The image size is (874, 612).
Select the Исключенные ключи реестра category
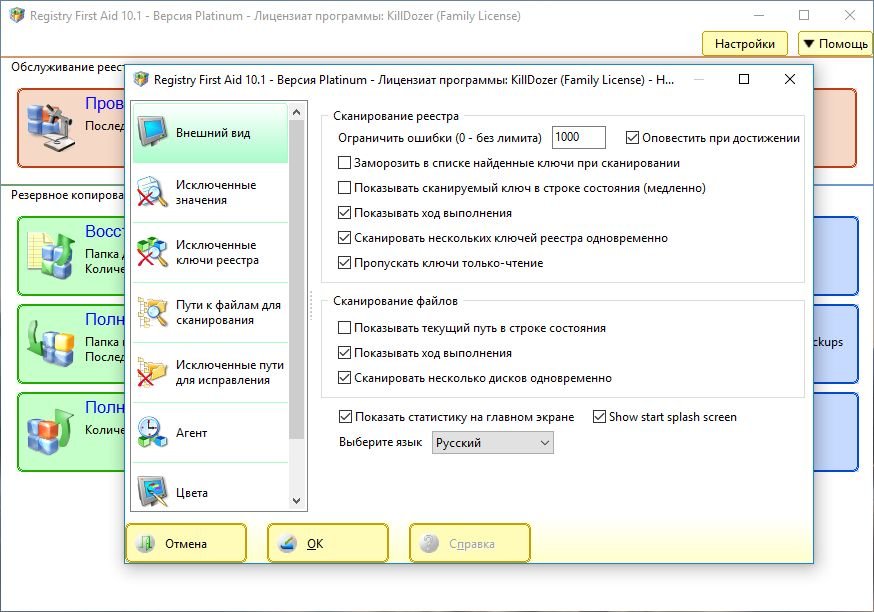[211, 252]
